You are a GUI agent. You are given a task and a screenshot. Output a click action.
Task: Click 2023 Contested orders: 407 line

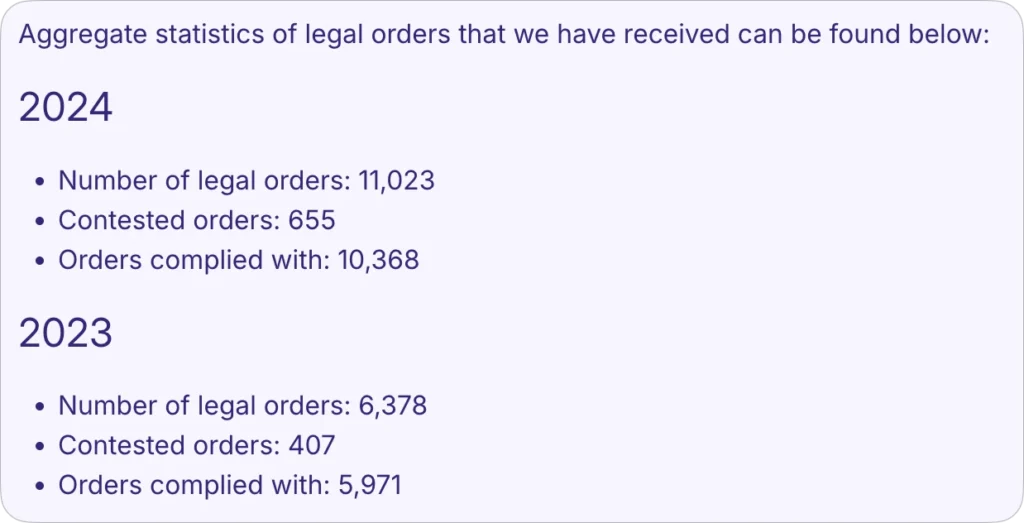pos(197,445)
